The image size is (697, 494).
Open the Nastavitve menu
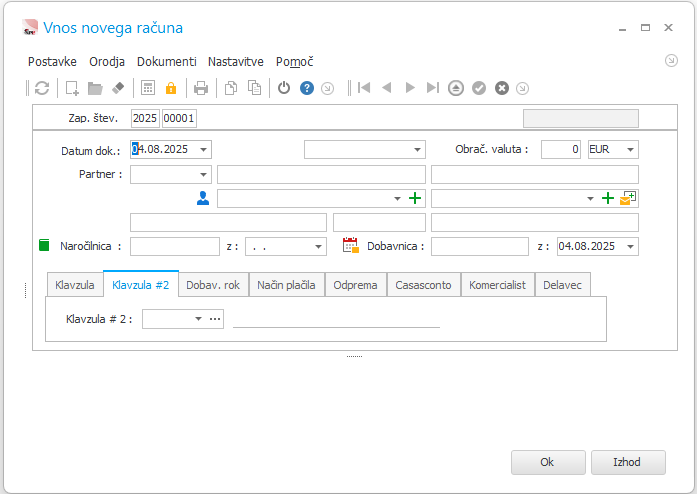(x=235, y=61)
